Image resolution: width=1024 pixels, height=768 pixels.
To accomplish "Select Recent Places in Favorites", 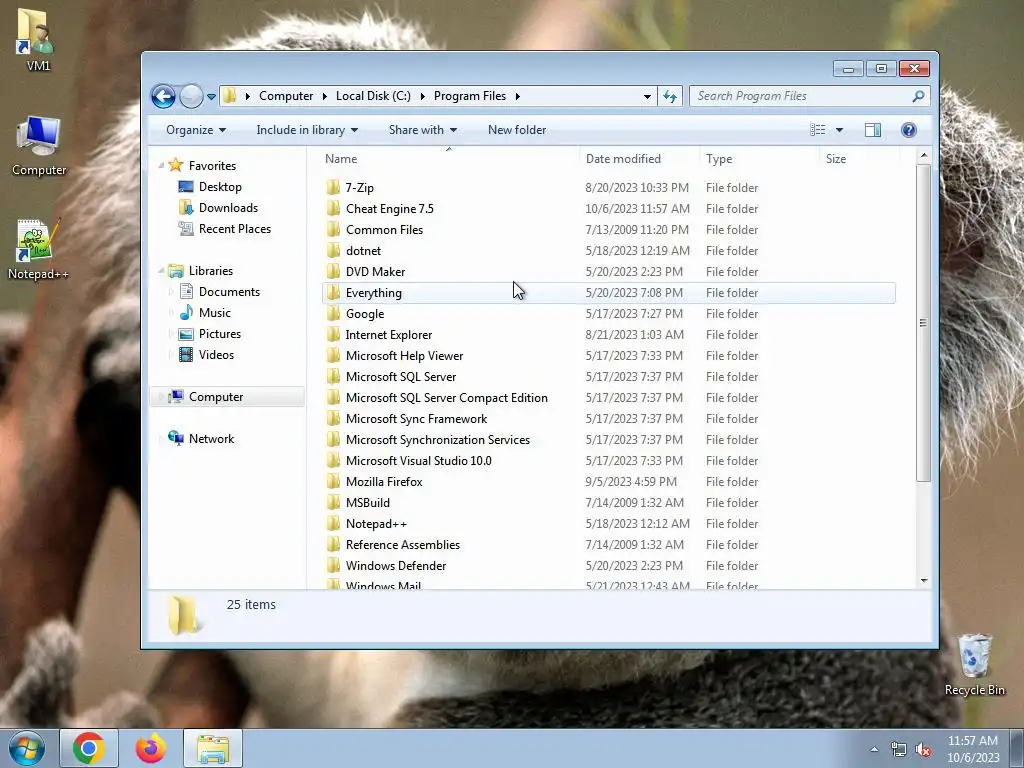I will (x=234, y=229).
